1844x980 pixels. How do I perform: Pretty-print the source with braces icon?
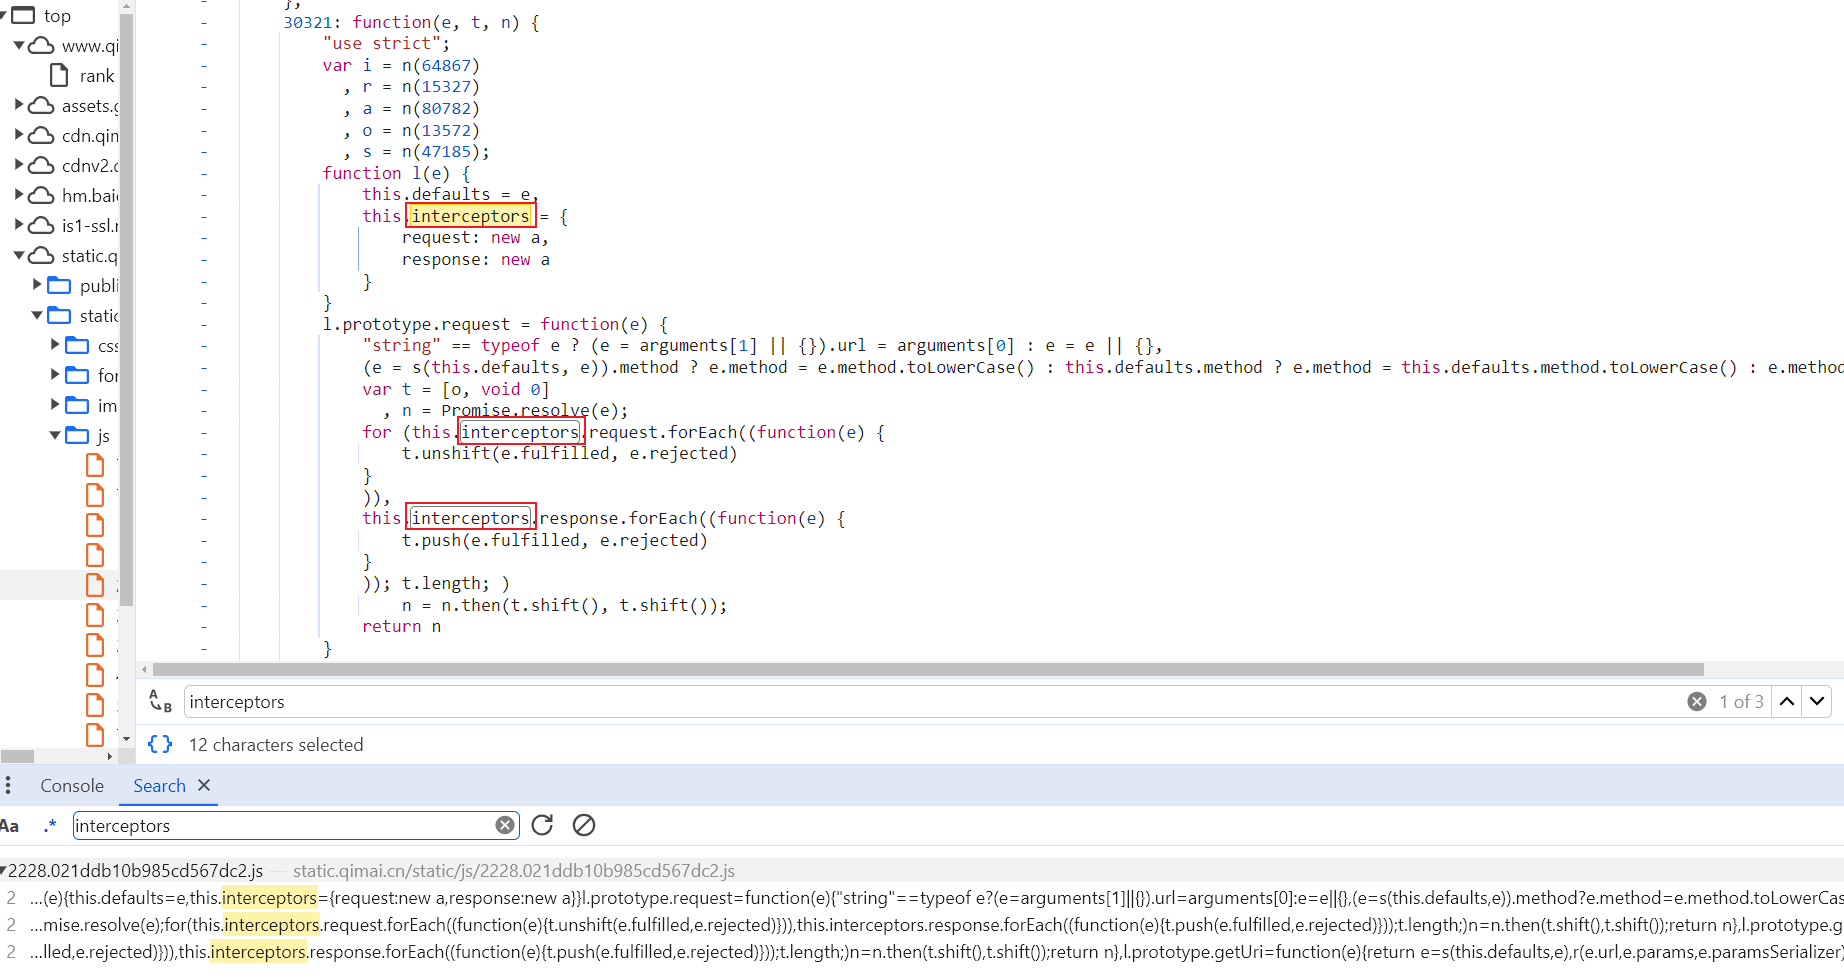tap(160, 744)
